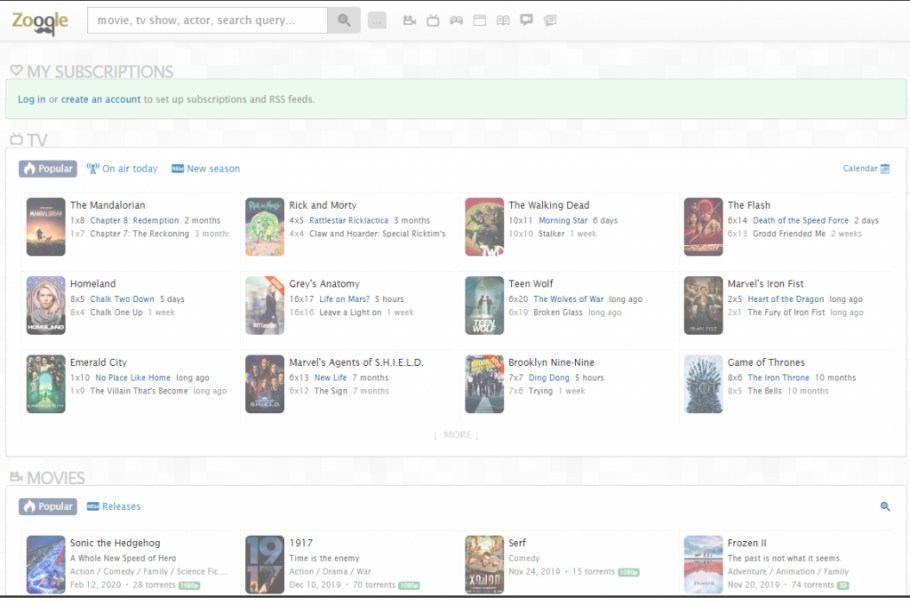
Task: Select the Popular tab in TV section
Action: point(48,169)
